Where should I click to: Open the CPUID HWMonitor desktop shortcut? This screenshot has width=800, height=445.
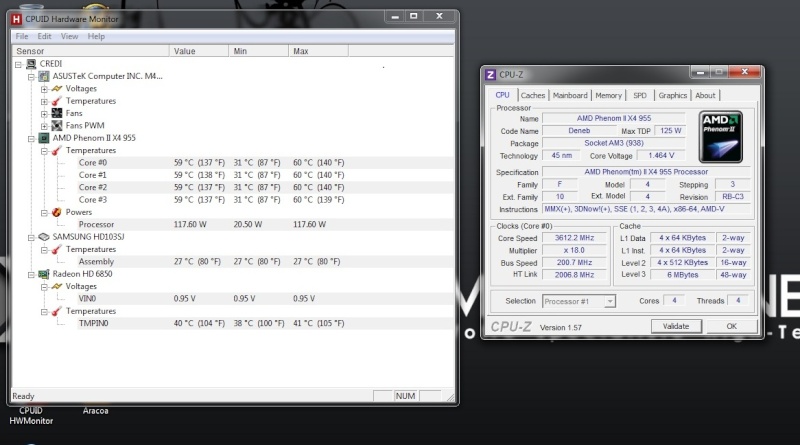click(x=31, y=415)
